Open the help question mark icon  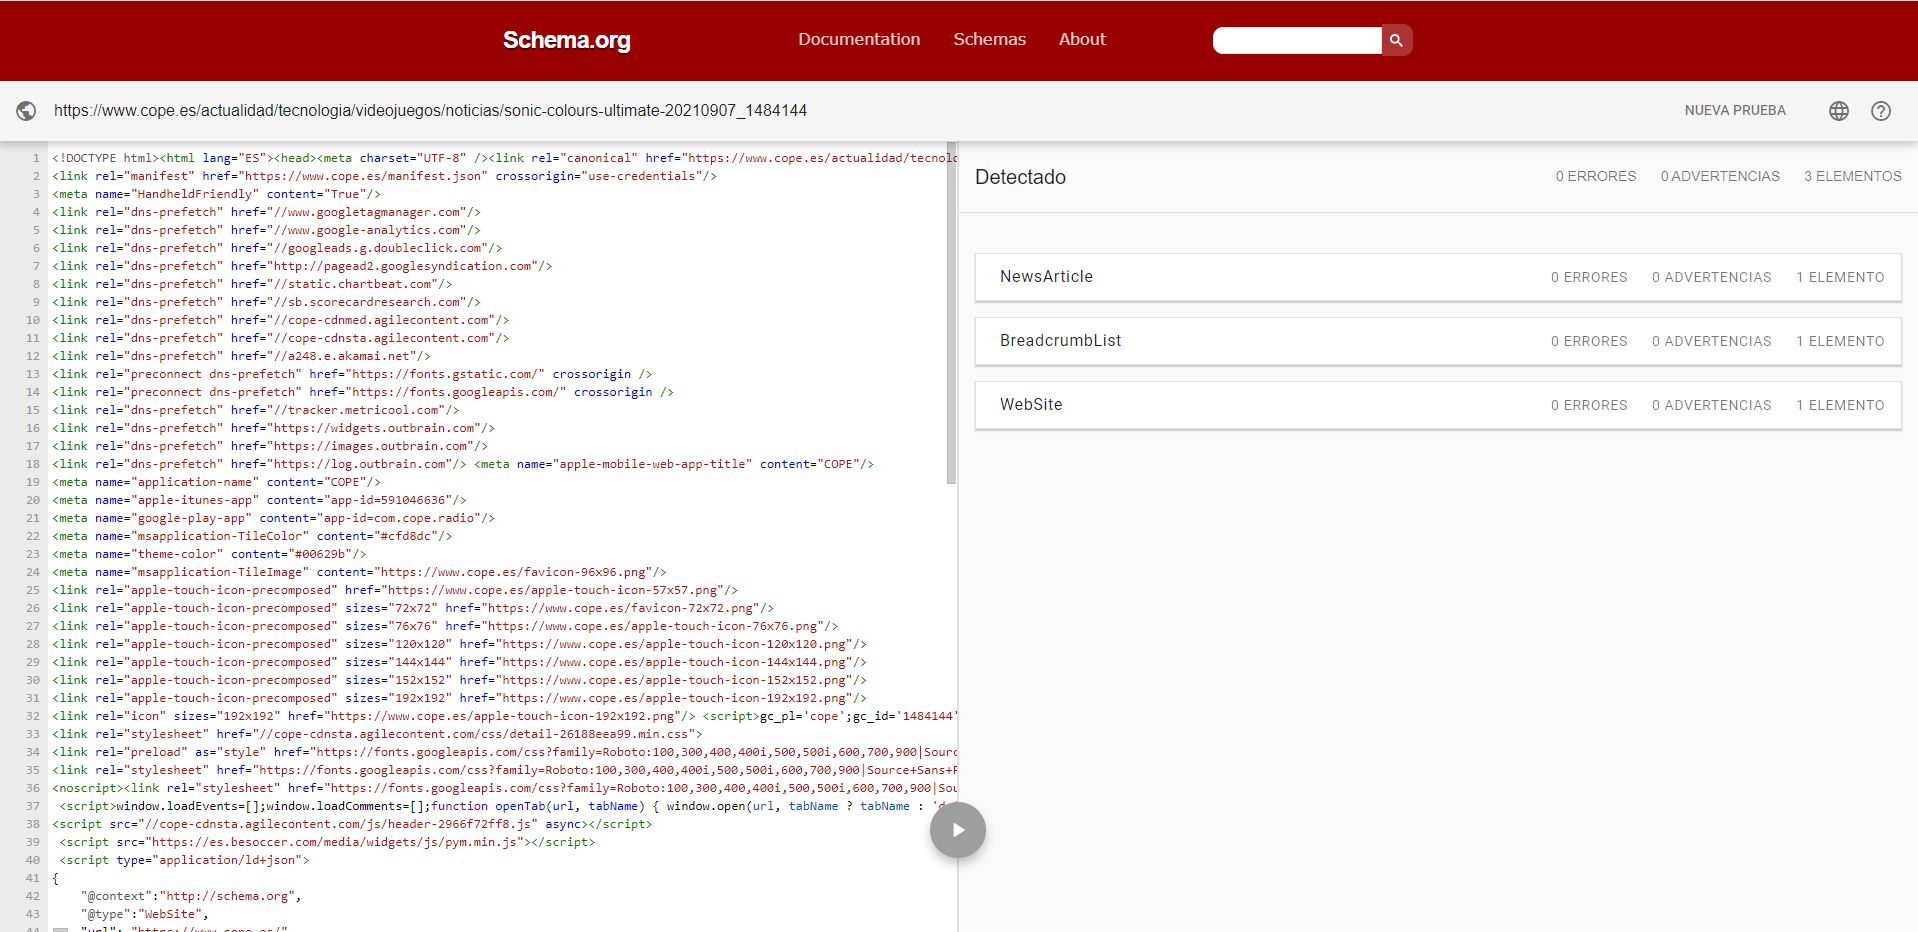click(x=1880, y=111)
